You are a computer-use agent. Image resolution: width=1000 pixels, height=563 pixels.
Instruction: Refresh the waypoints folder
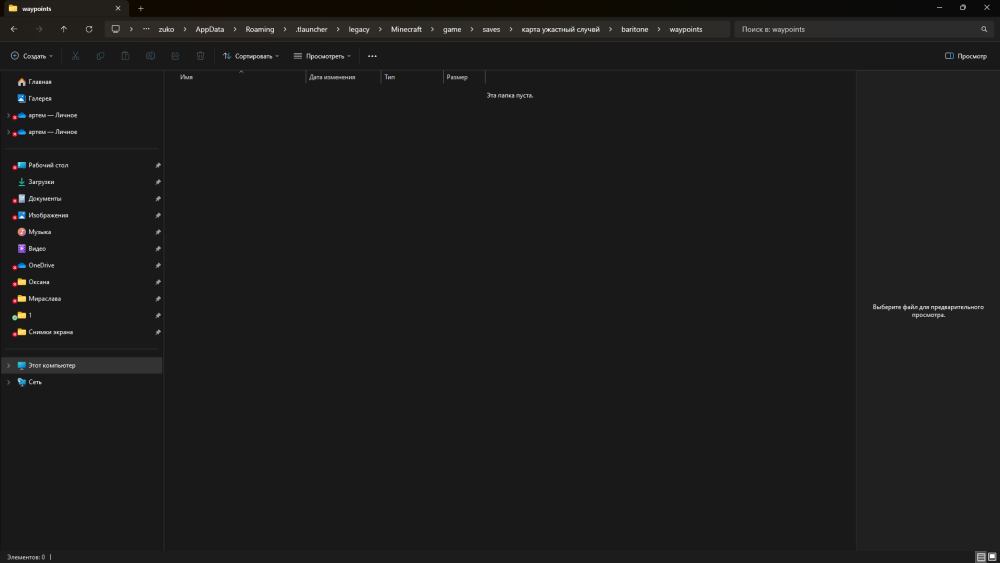point(89,29)
